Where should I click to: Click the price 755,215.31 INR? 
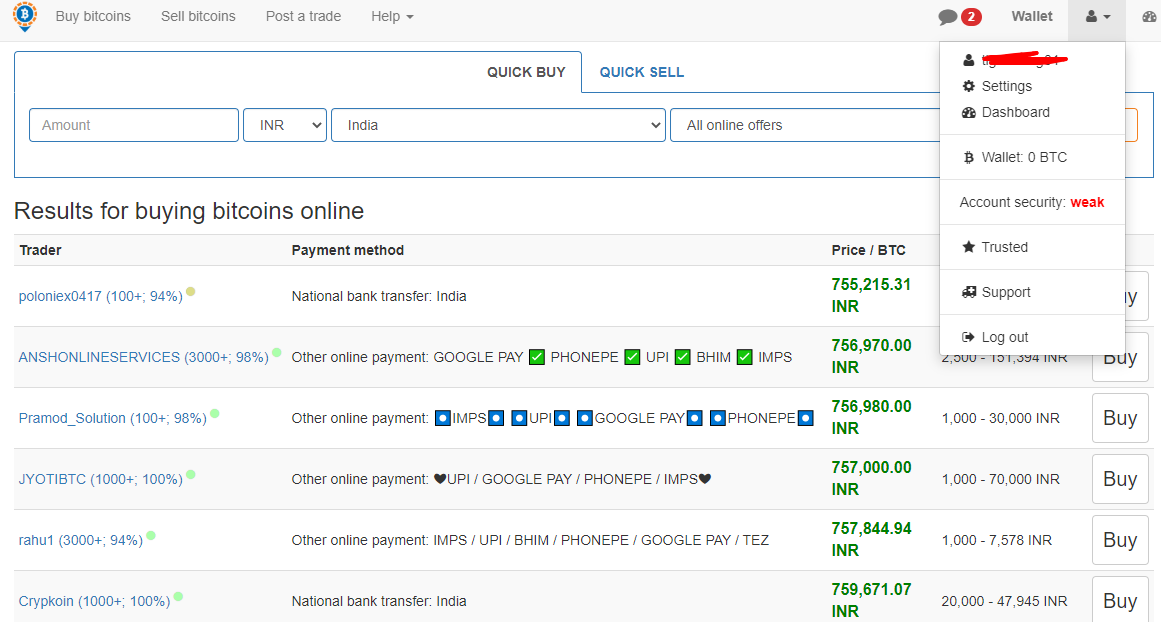871,295
